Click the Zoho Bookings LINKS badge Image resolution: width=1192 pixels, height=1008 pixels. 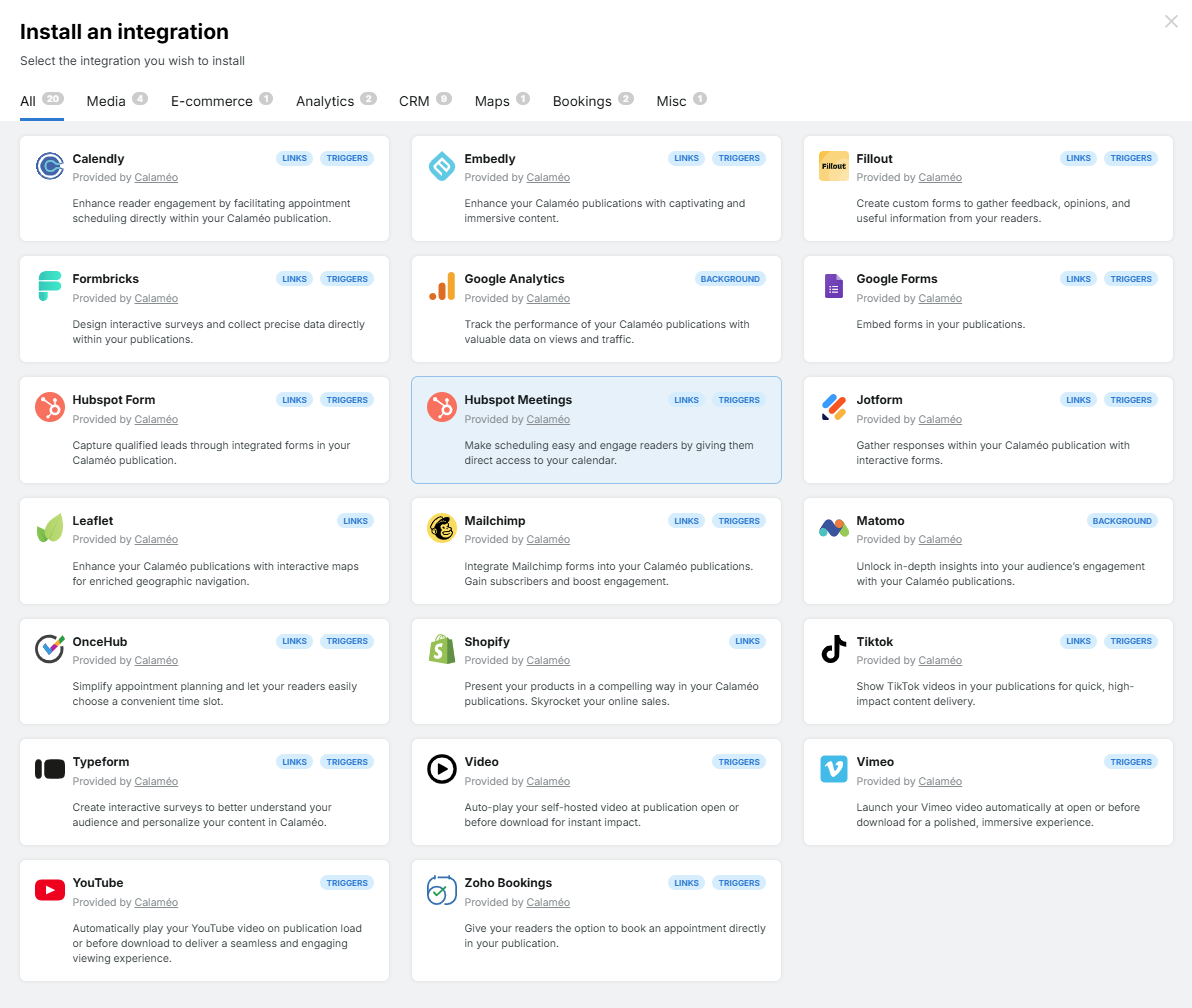[686, 883]
